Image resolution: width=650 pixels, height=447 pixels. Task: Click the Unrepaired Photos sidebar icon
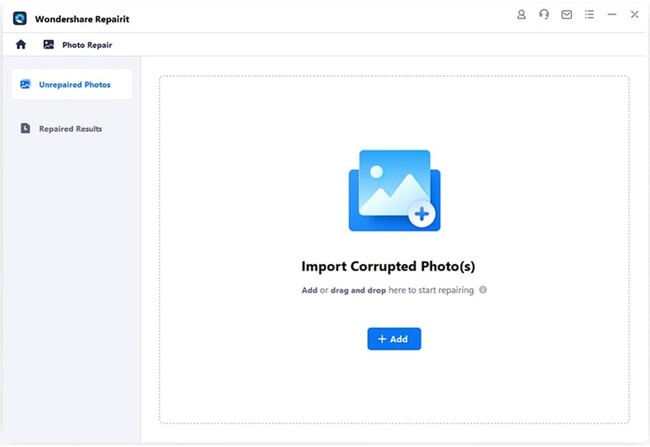[25, 84]
